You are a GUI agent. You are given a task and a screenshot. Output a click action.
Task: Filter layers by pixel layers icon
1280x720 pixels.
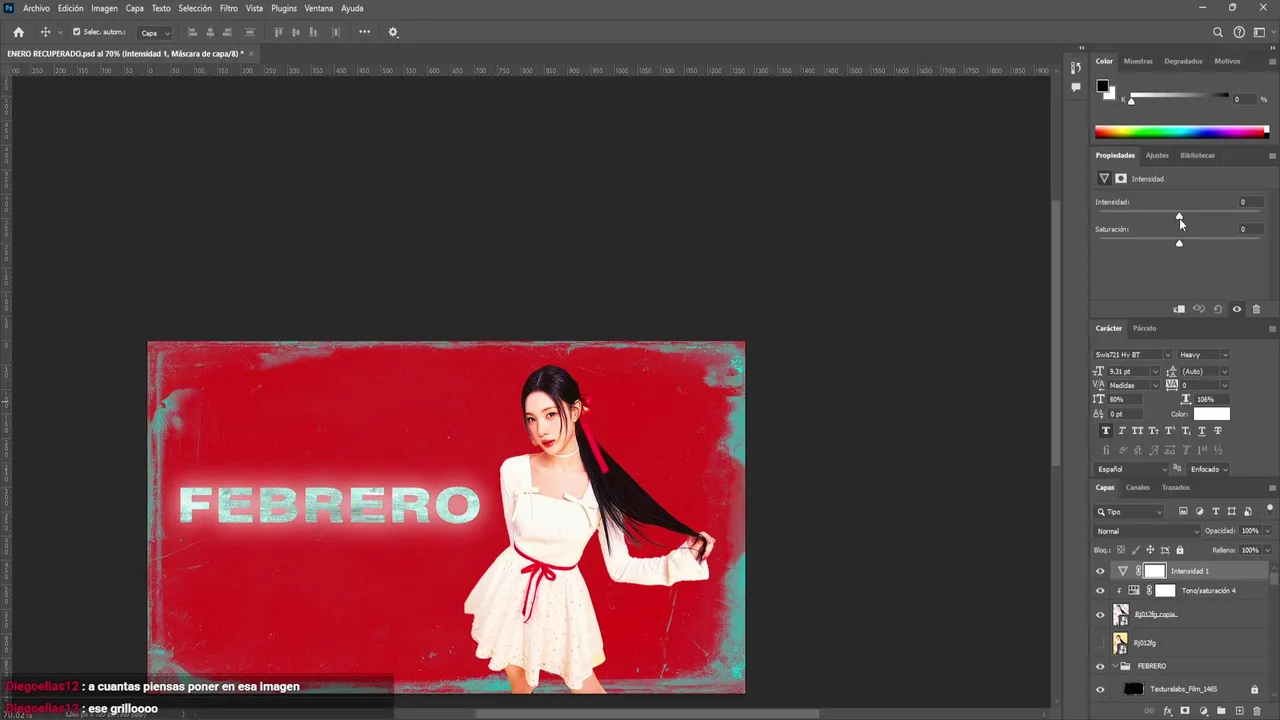pos(1183,511)
